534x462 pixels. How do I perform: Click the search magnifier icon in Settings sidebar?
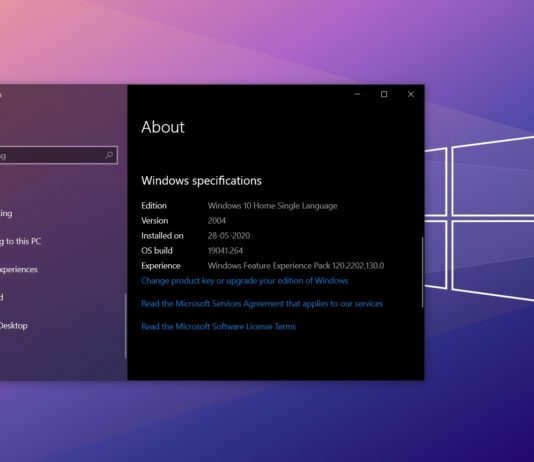[109, 155]
